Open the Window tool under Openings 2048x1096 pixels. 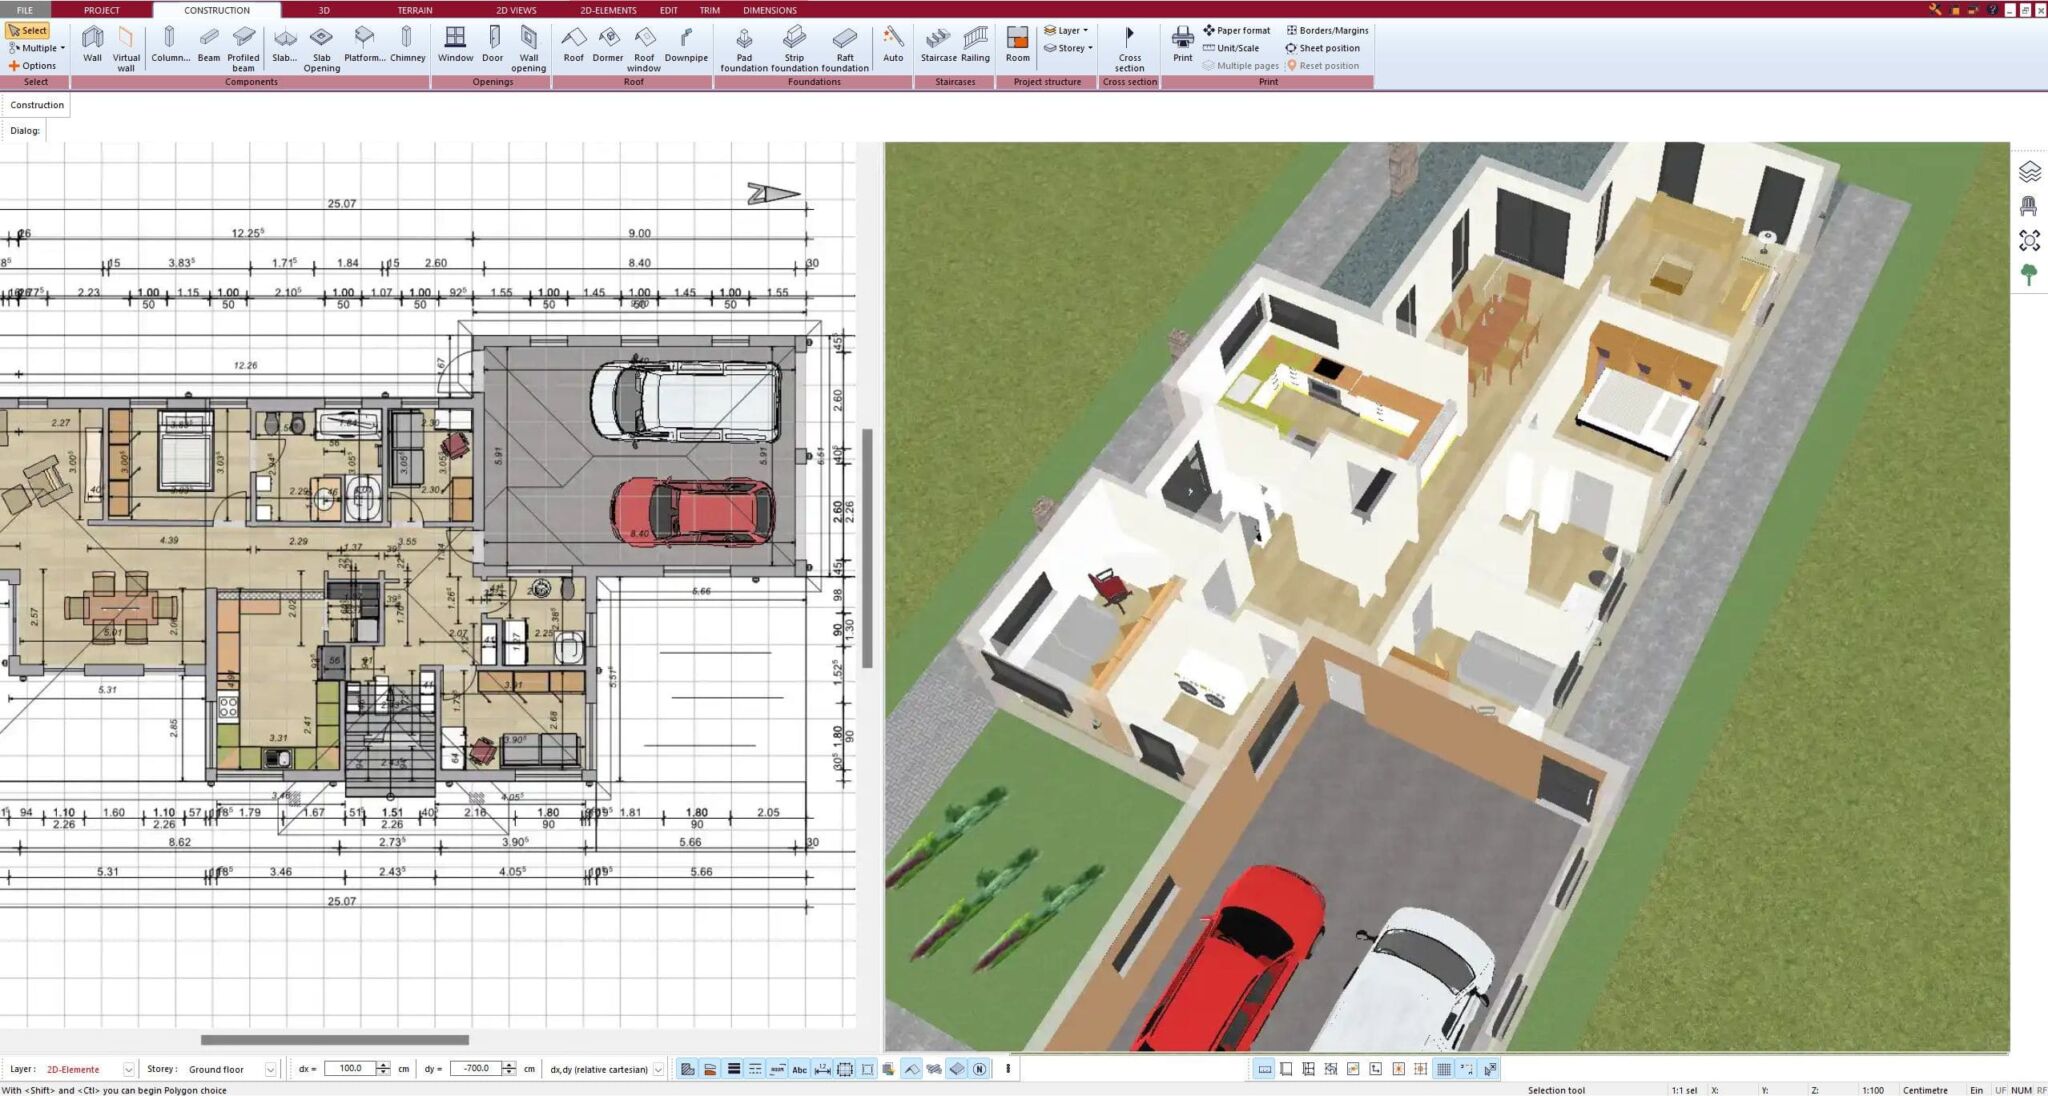pos(456,42)
